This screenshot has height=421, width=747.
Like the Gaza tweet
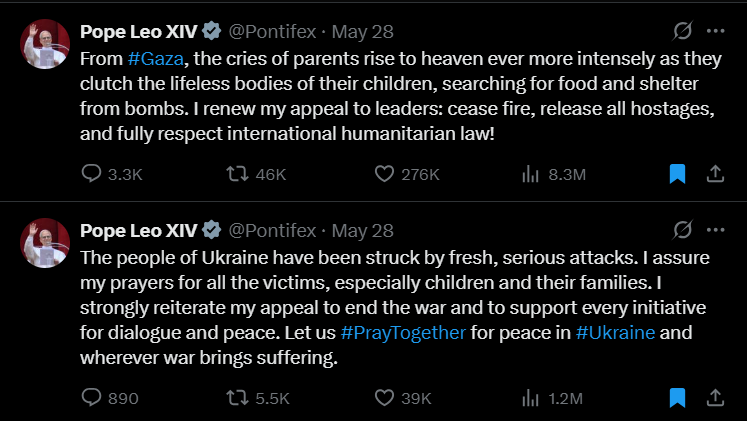click(x=384, y=174)
